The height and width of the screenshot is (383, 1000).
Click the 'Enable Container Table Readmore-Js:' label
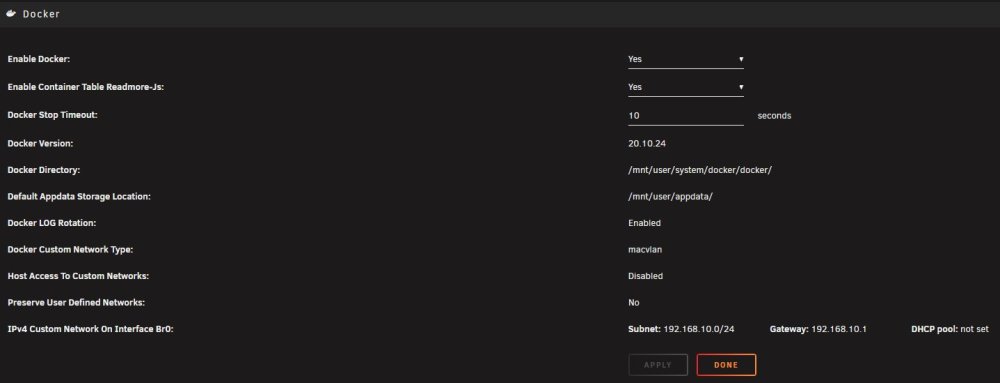[85, 87]
